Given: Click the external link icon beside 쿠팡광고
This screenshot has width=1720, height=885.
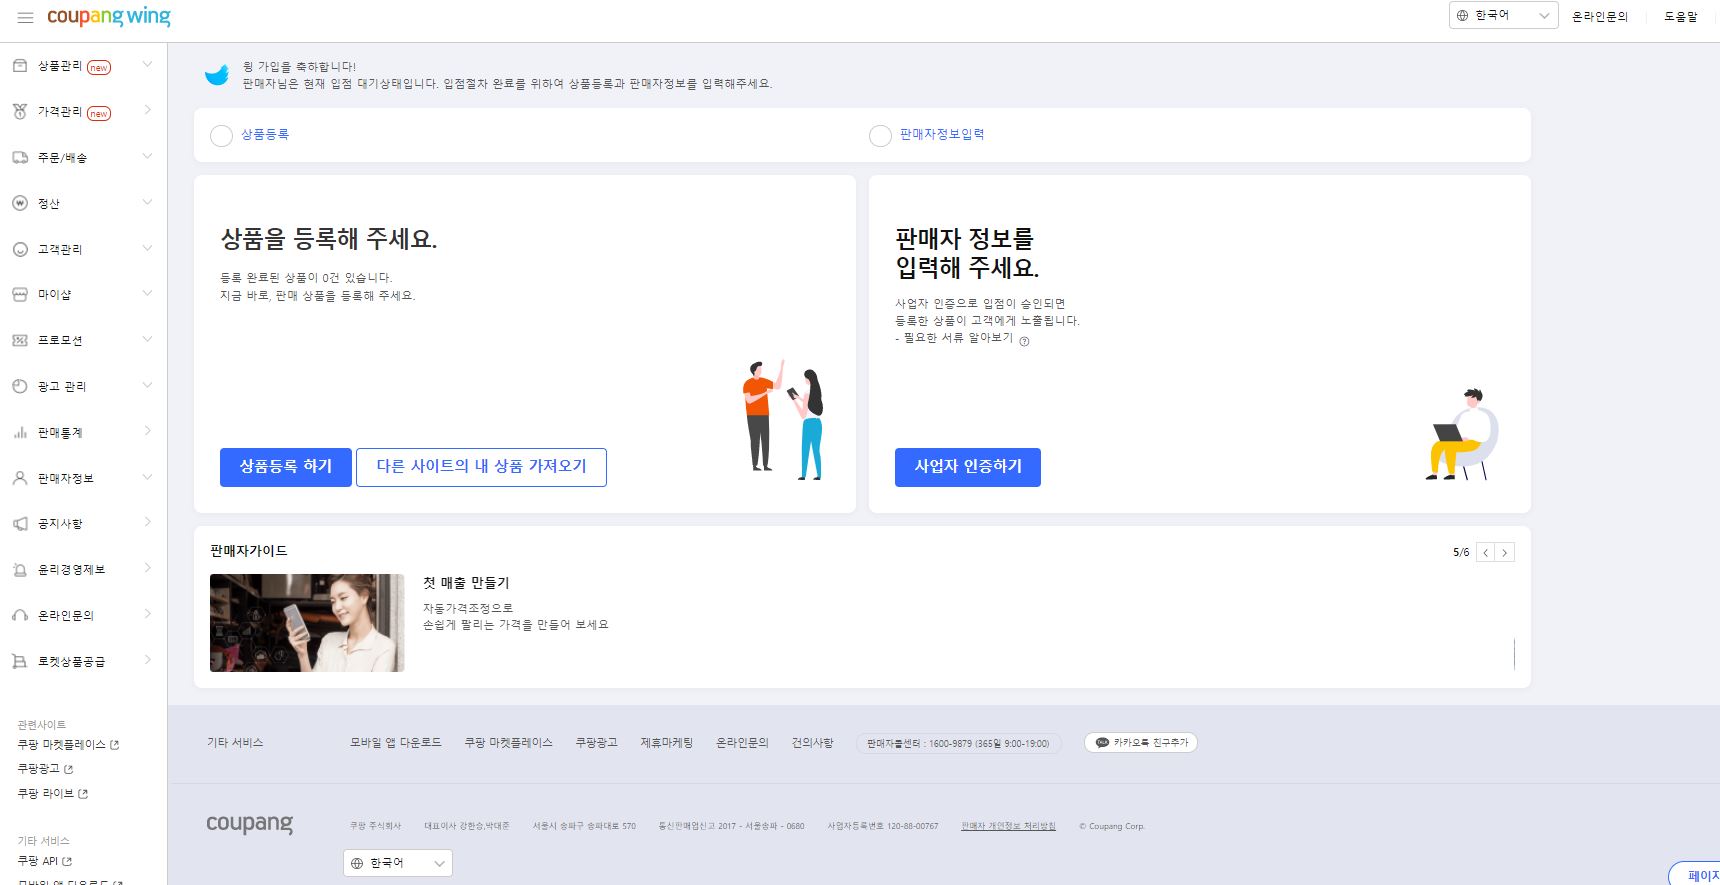Looking at the screenshot, I should pyautogui.click(x=69, y=769).
